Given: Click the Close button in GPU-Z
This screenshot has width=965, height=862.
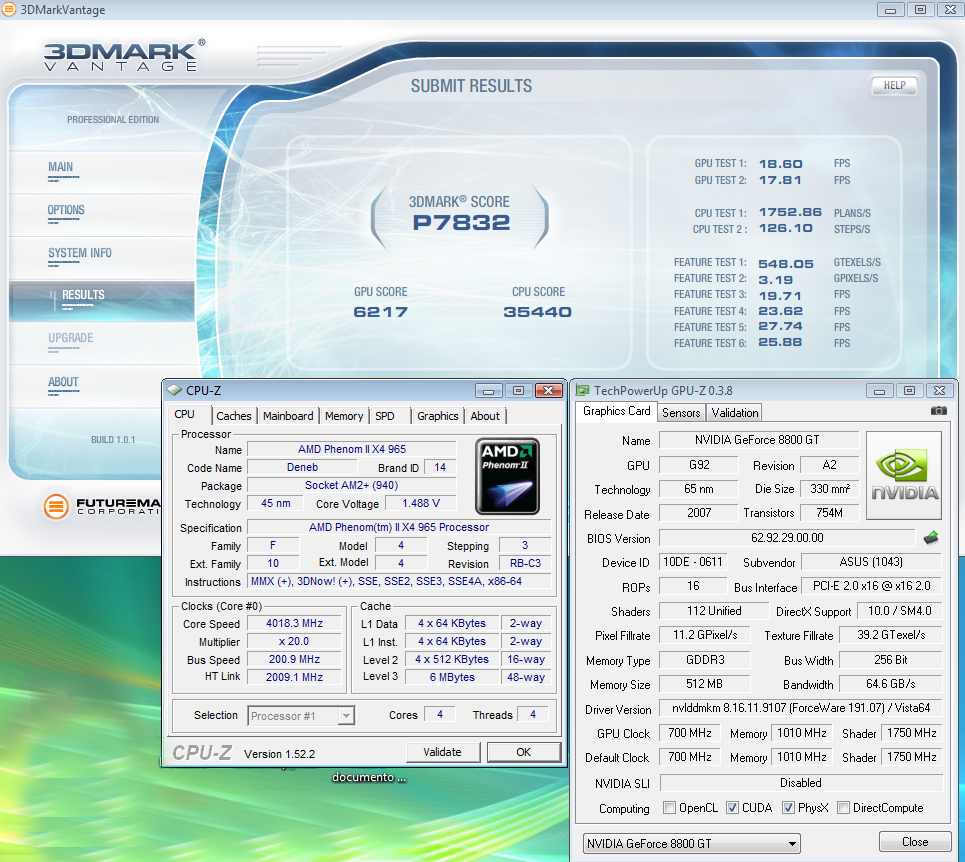Looking at the screenshot, I should (915, 842).
